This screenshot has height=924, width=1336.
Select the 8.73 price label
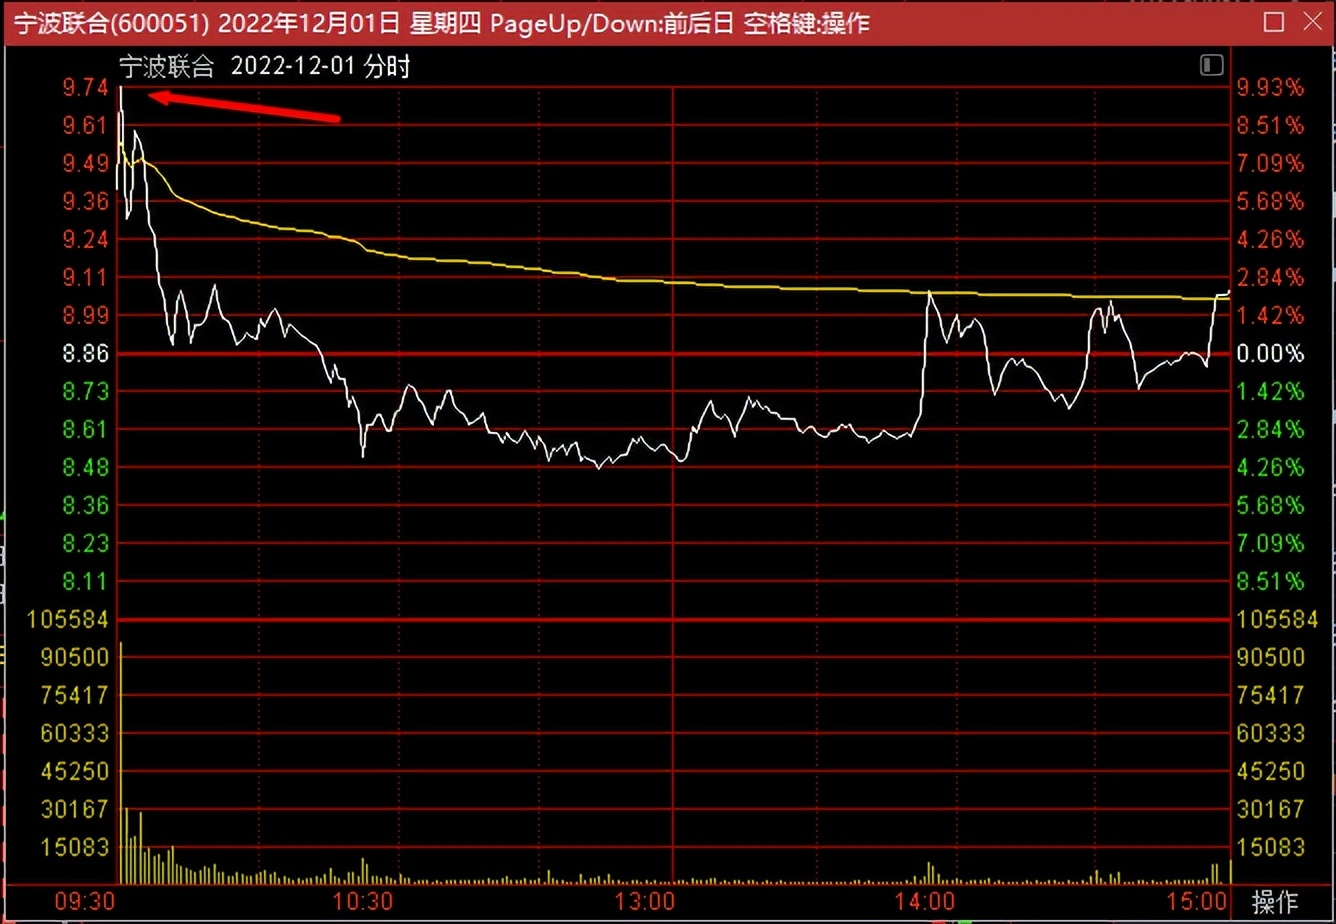[x=84, y=391]
